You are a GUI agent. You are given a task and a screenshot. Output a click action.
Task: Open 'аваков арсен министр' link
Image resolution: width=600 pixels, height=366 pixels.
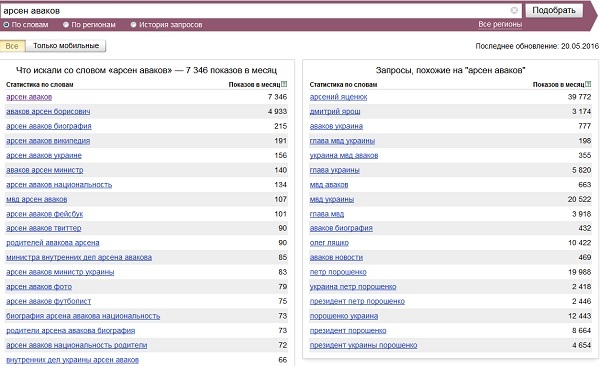(x=44, y=170)
